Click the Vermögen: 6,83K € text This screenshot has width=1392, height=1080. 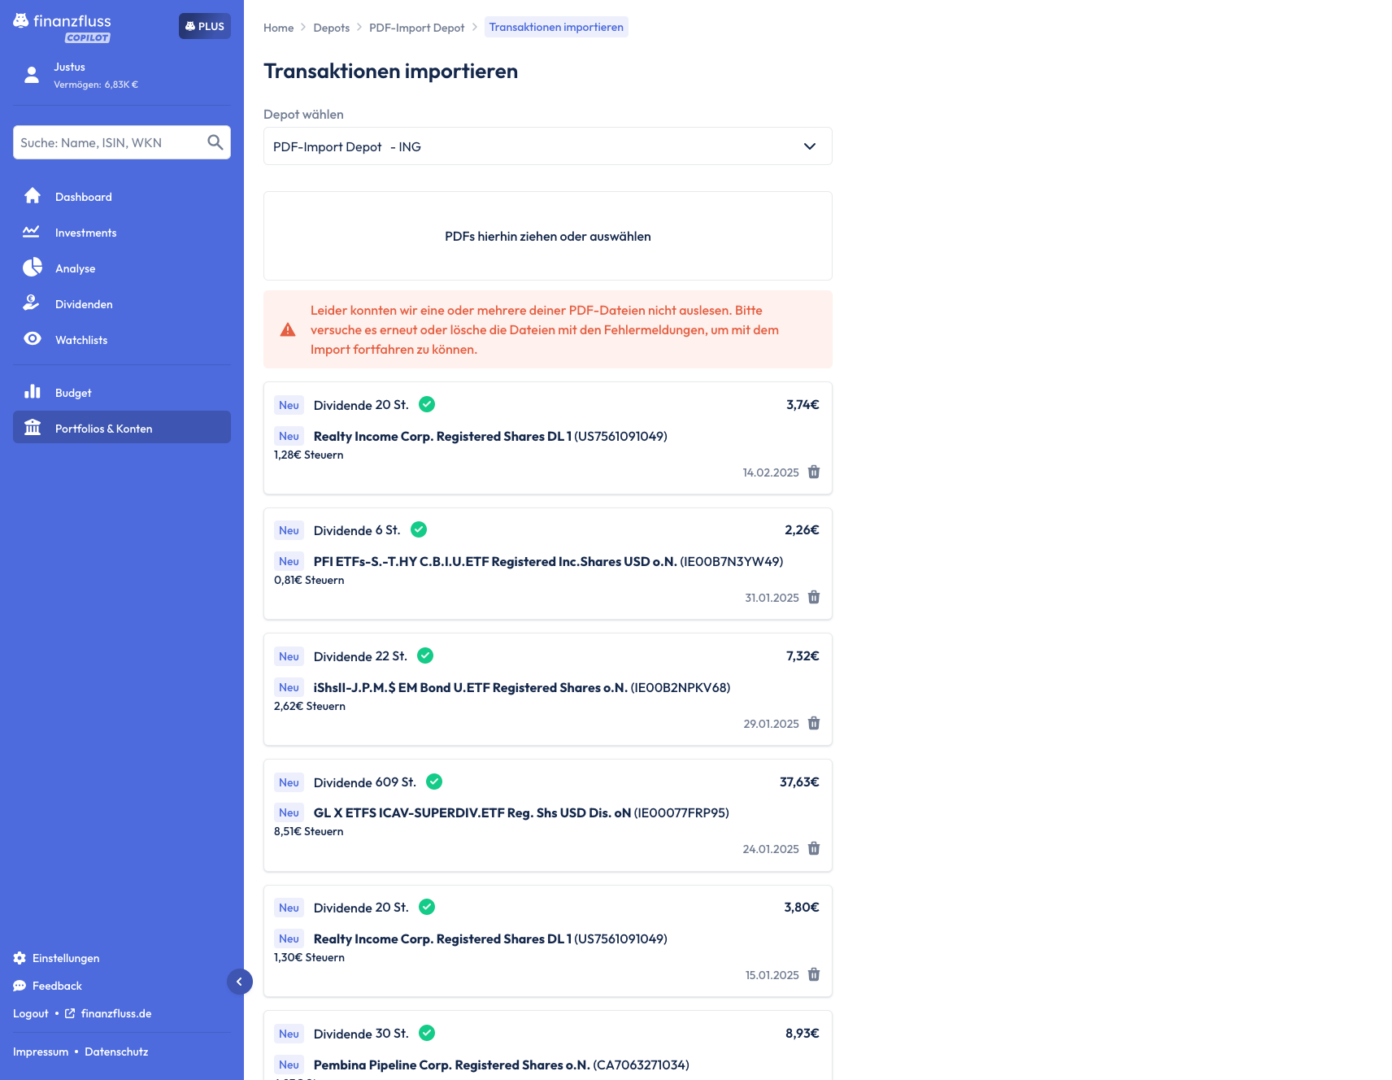[96, 85]
